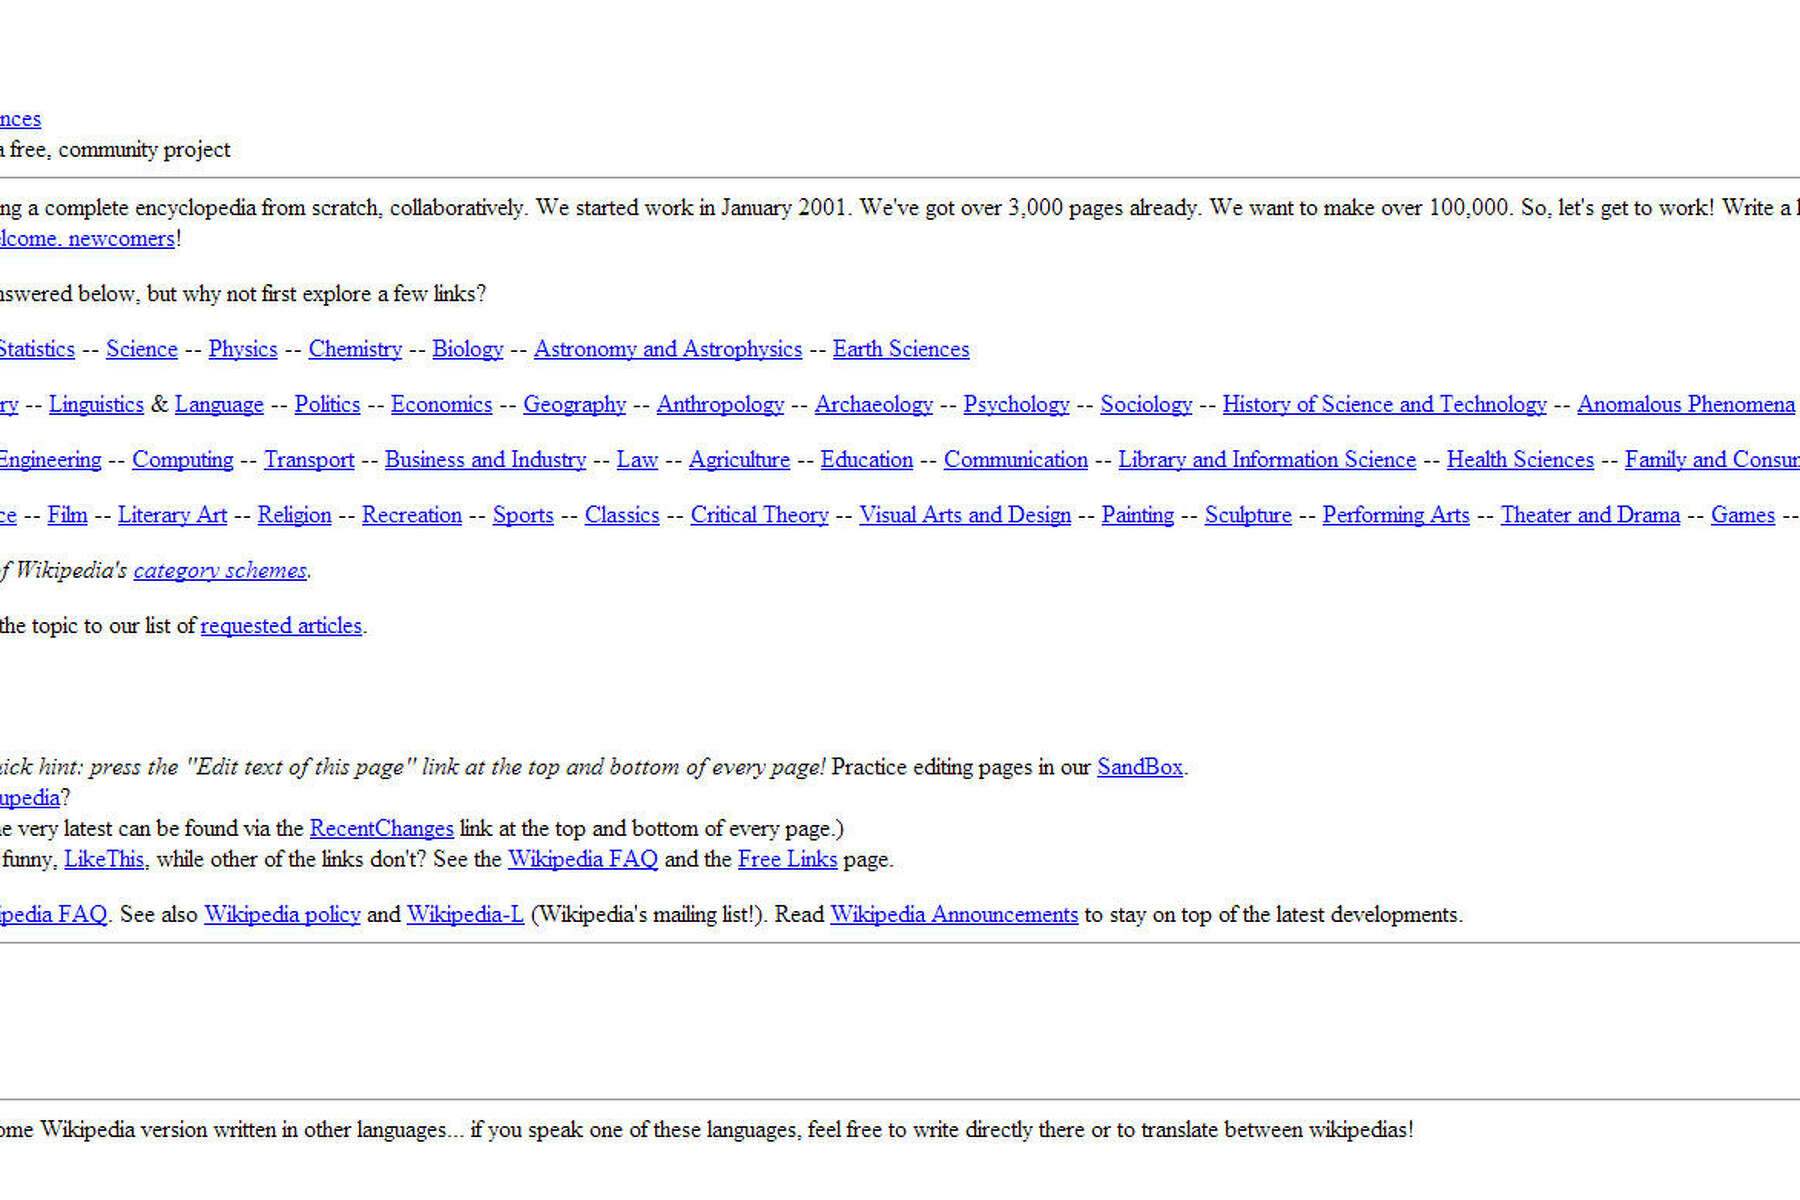Open the Wikipedia-L mailing list link
This screenshot has height=1200, width=1800.
pyautogui.click(x=465, y=915)
